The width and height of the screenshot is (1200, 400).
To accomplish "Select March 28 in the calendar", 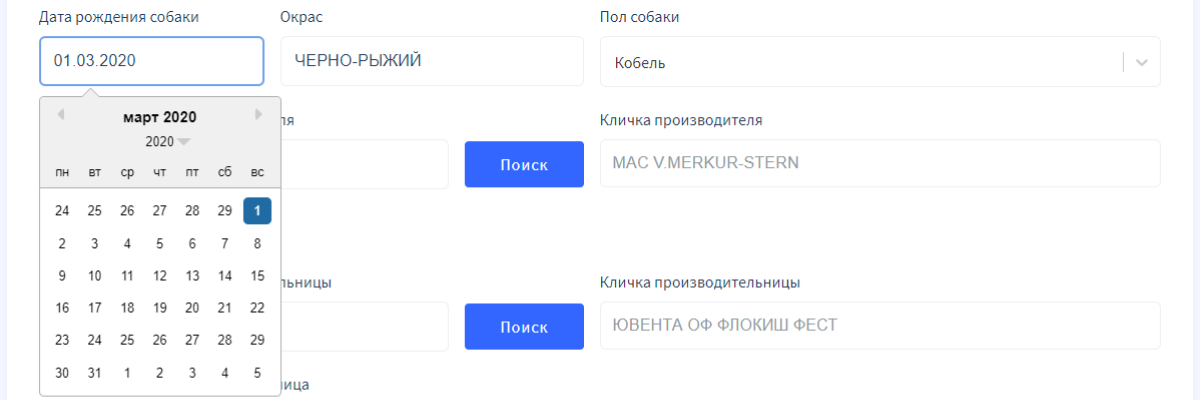I will (x=225, y=340).
